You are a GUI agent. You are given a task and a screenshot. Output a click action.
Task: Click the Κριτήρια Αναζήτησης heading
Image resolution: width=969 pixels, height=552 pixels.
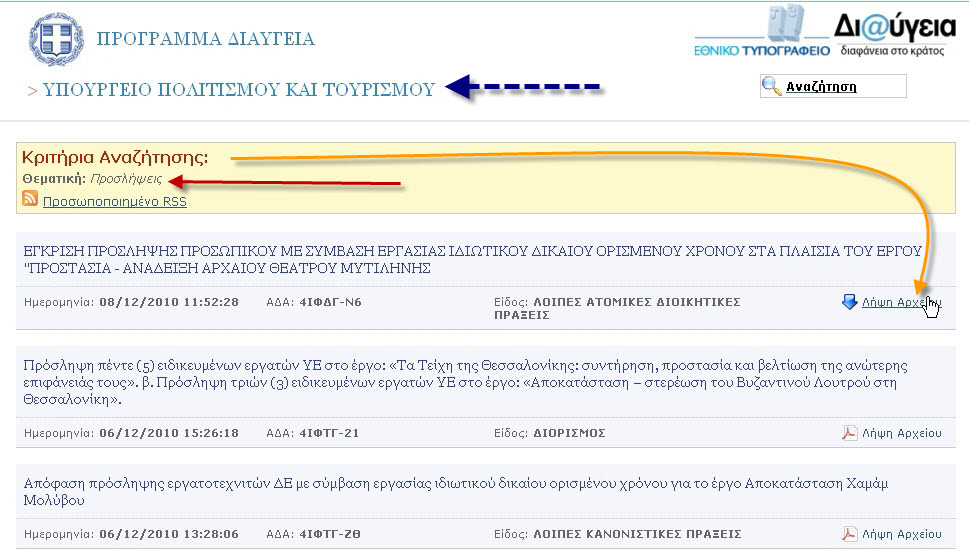pos(115,157)
